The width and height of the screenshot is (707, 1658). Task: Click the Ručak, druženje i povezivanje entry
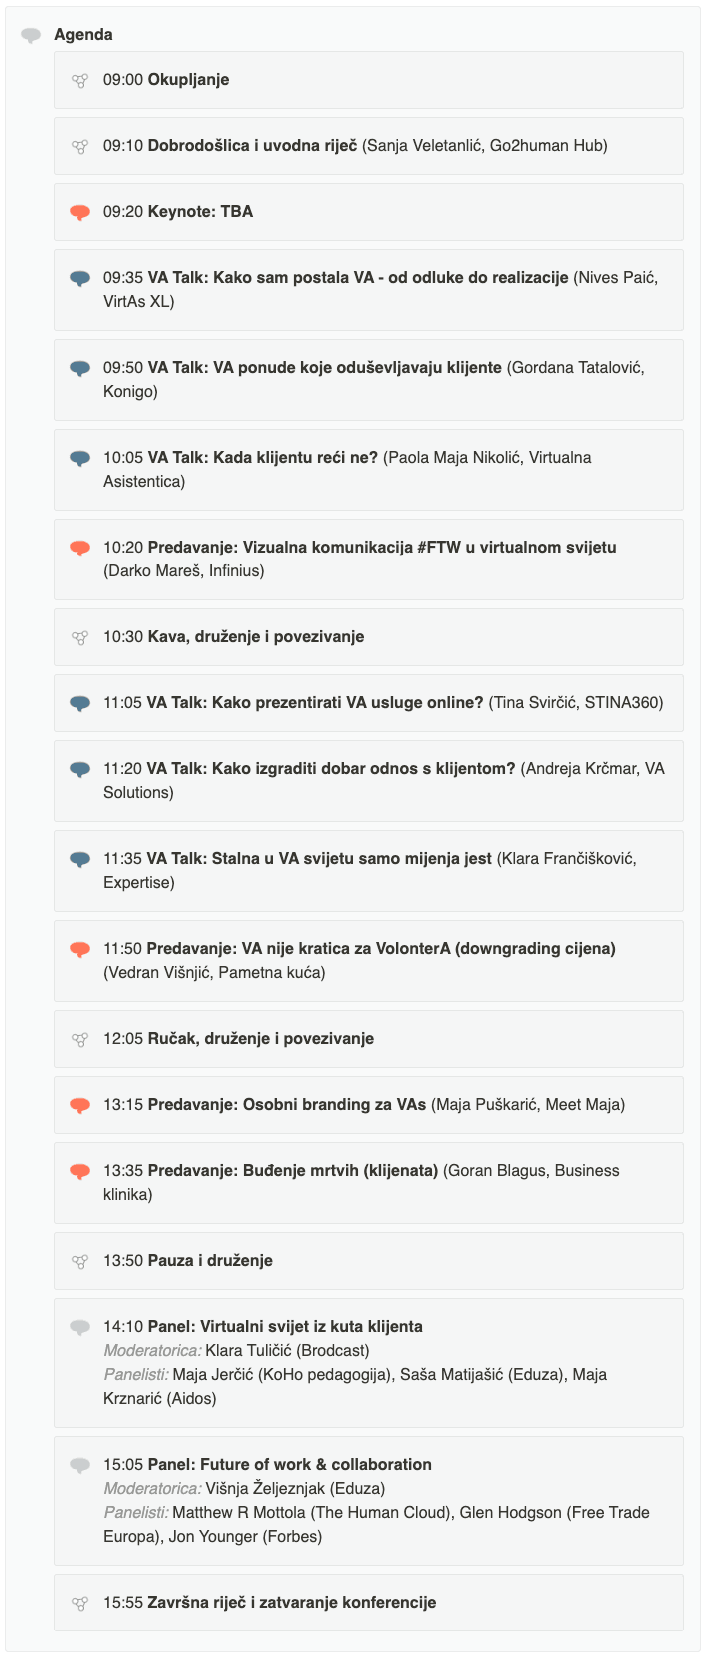pyautogui.click(x=260, y=1039)
